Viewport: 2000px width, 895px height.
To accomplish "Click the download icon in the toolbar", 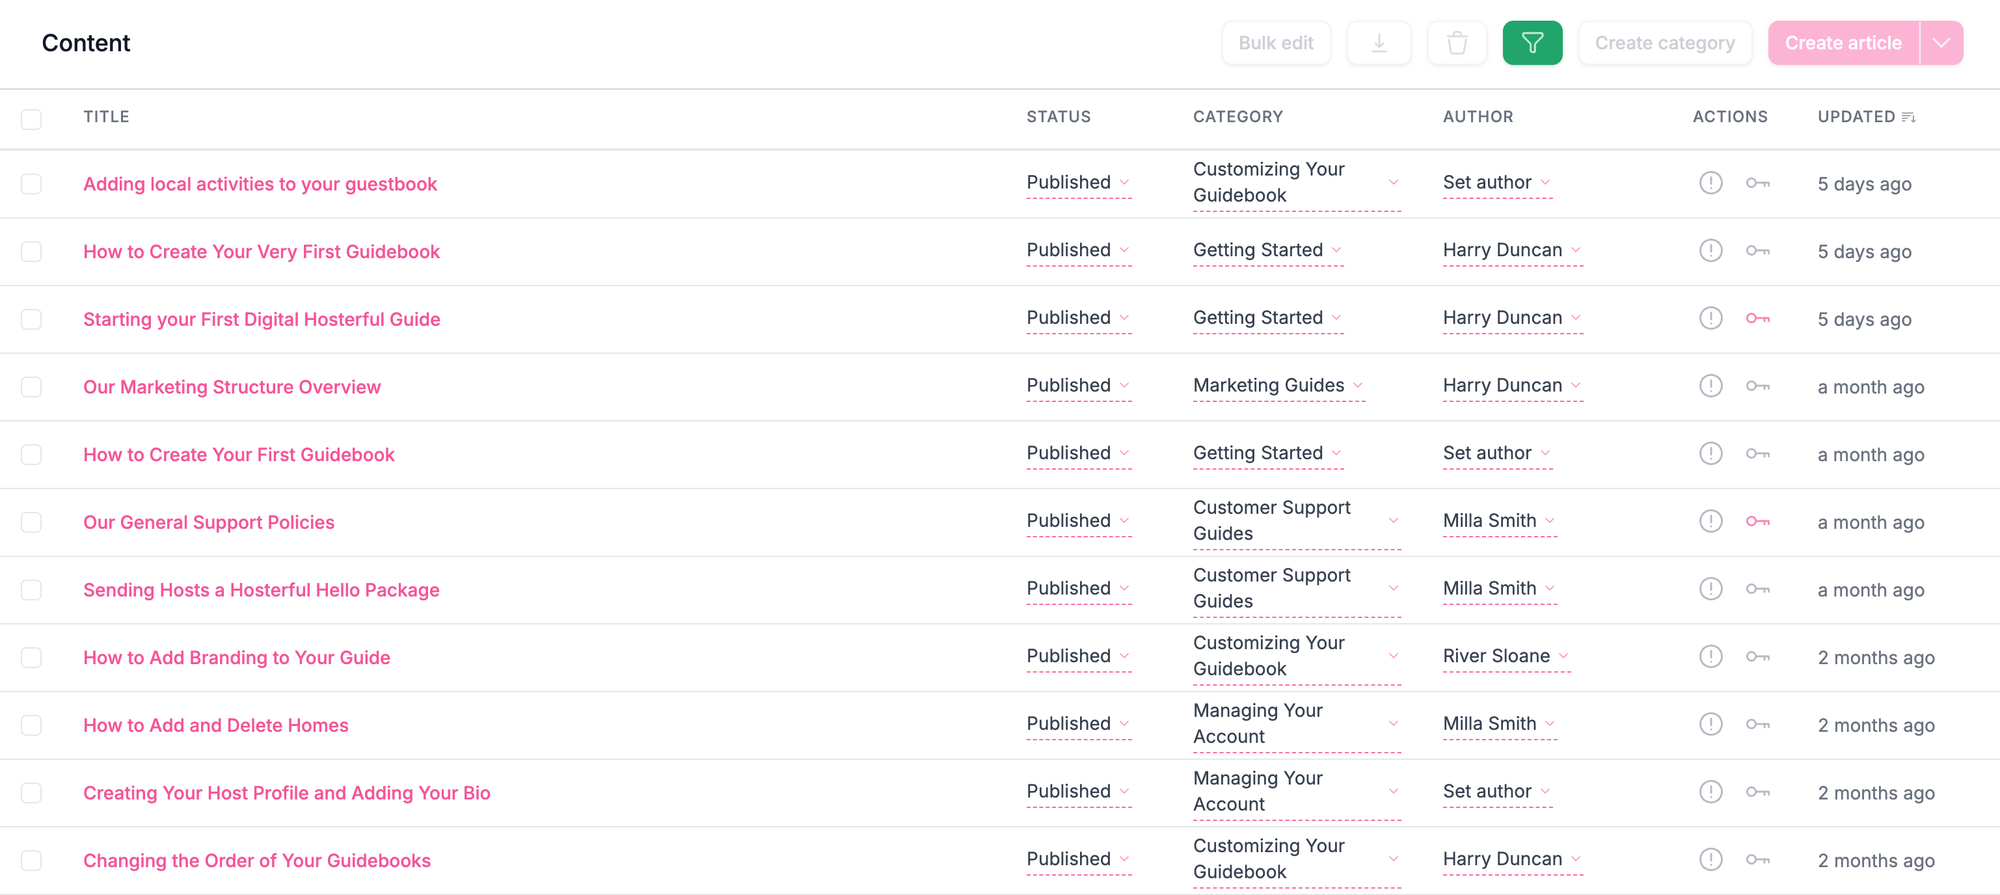I will 1379,43.
